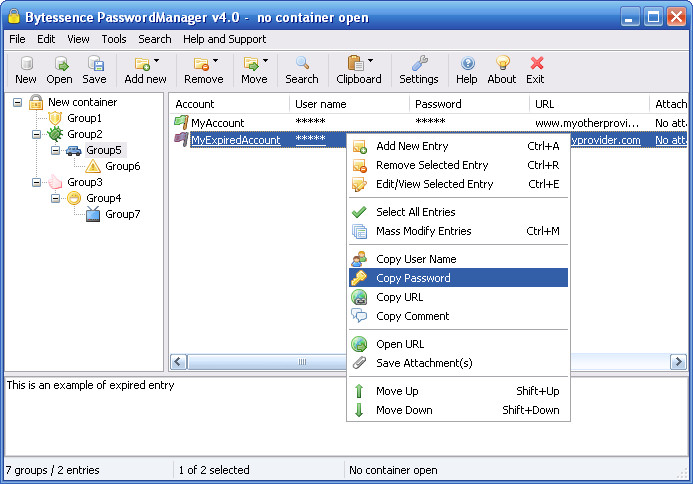The height and width of the screenshot is (484, 693).
Task: Open the Remove dropdown arrow
Action: coord(215,61)
